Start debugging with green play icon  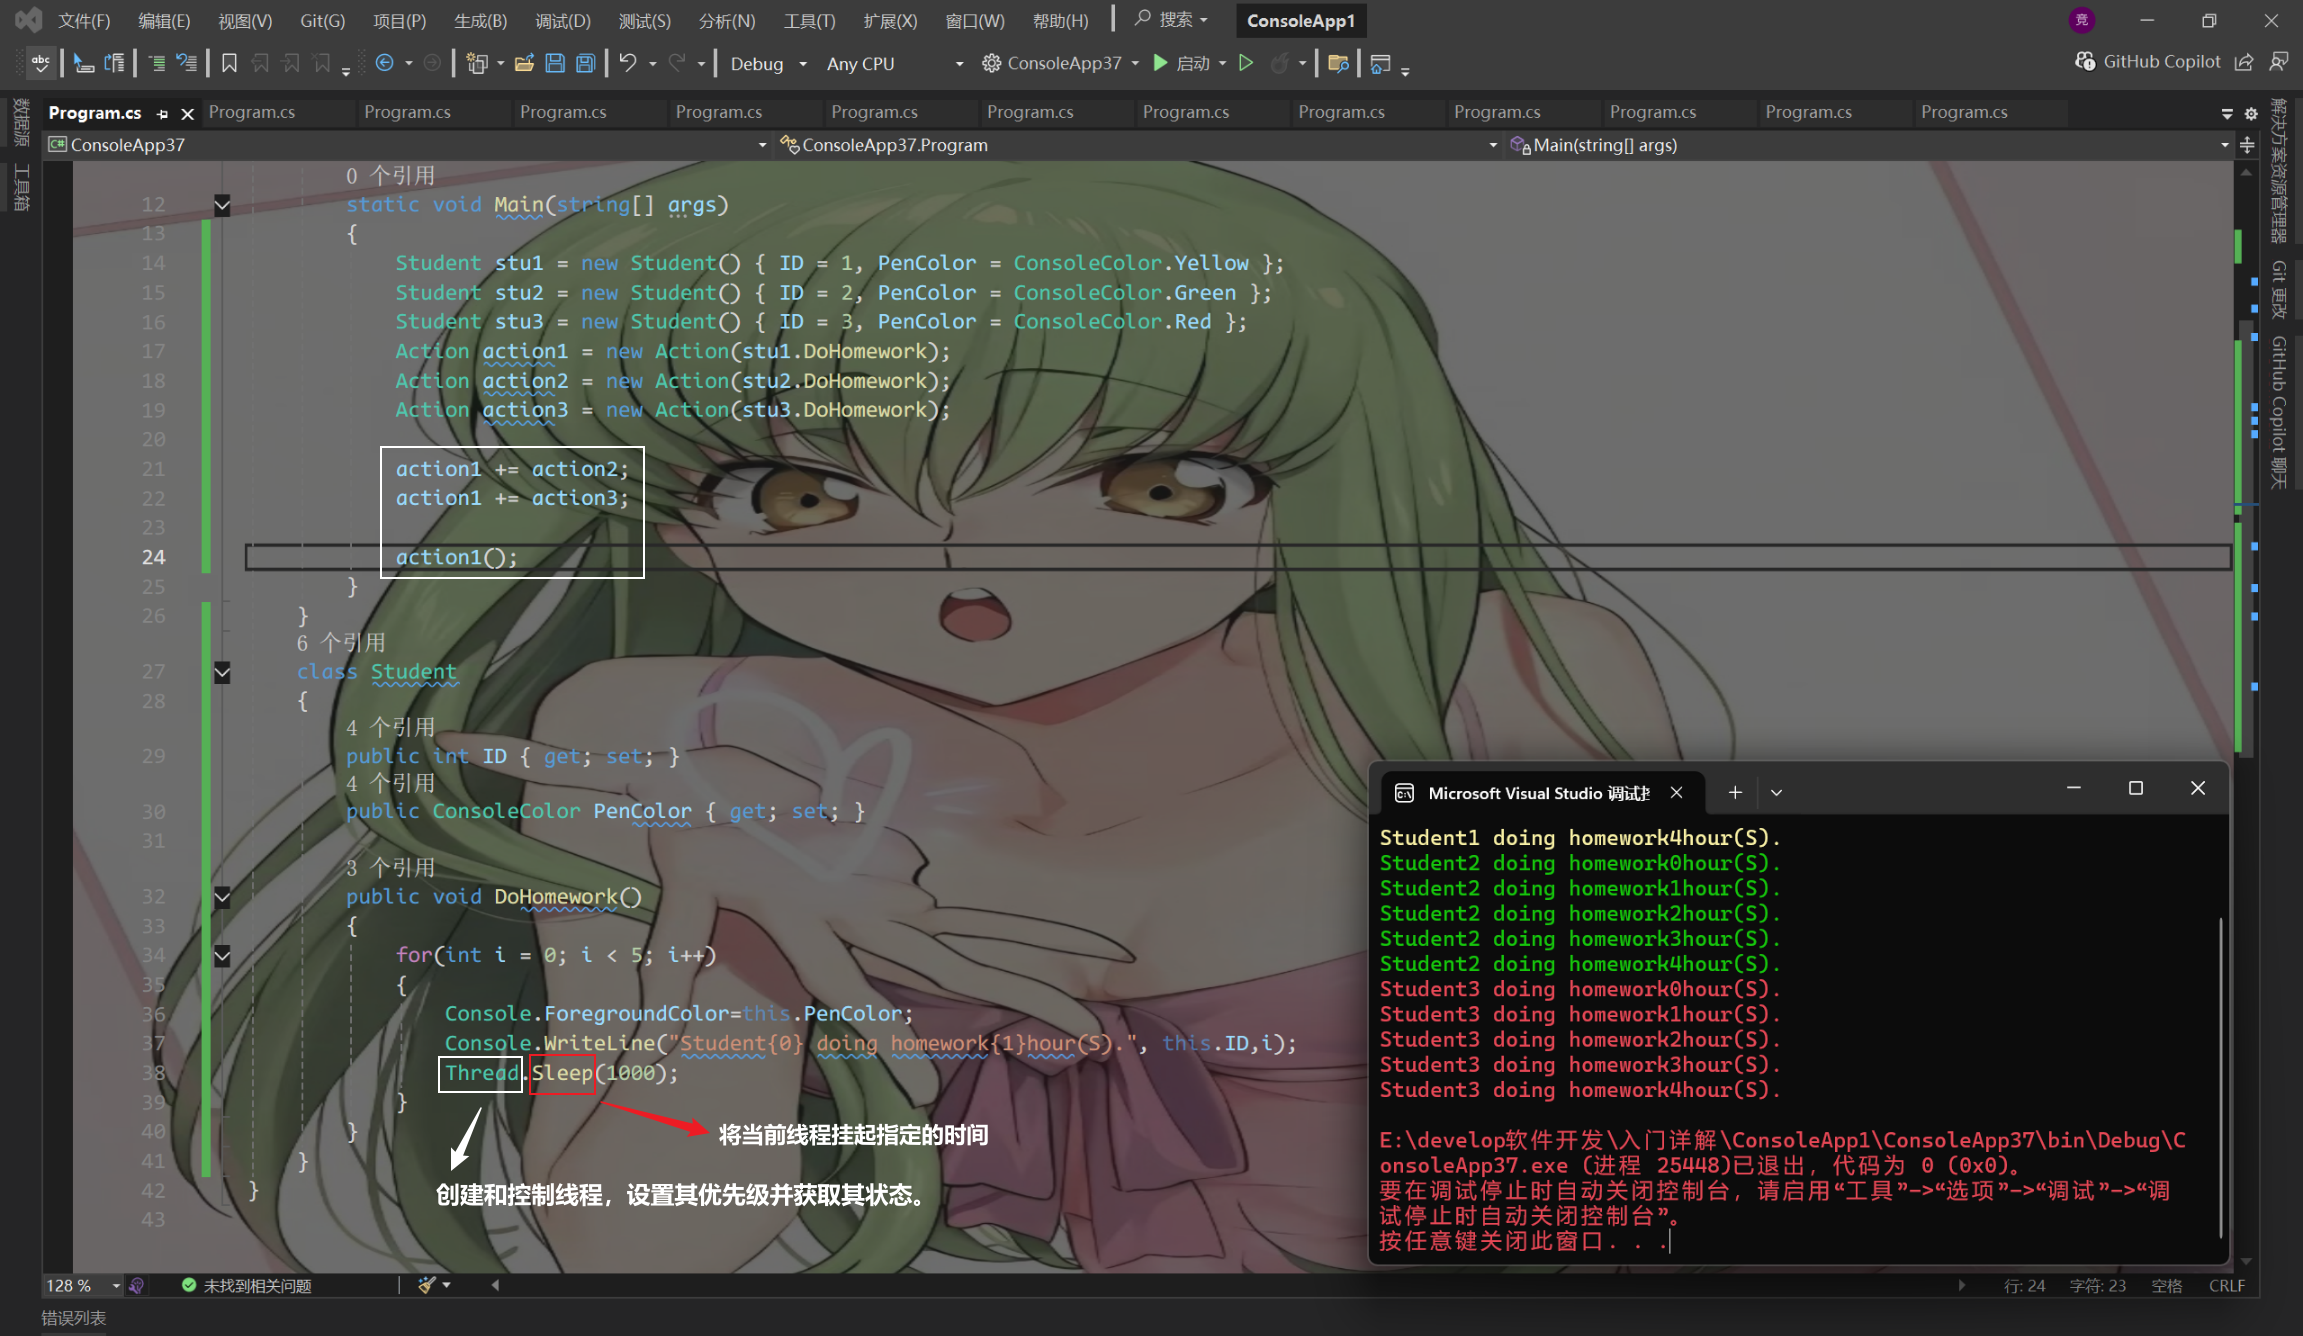1160,63
